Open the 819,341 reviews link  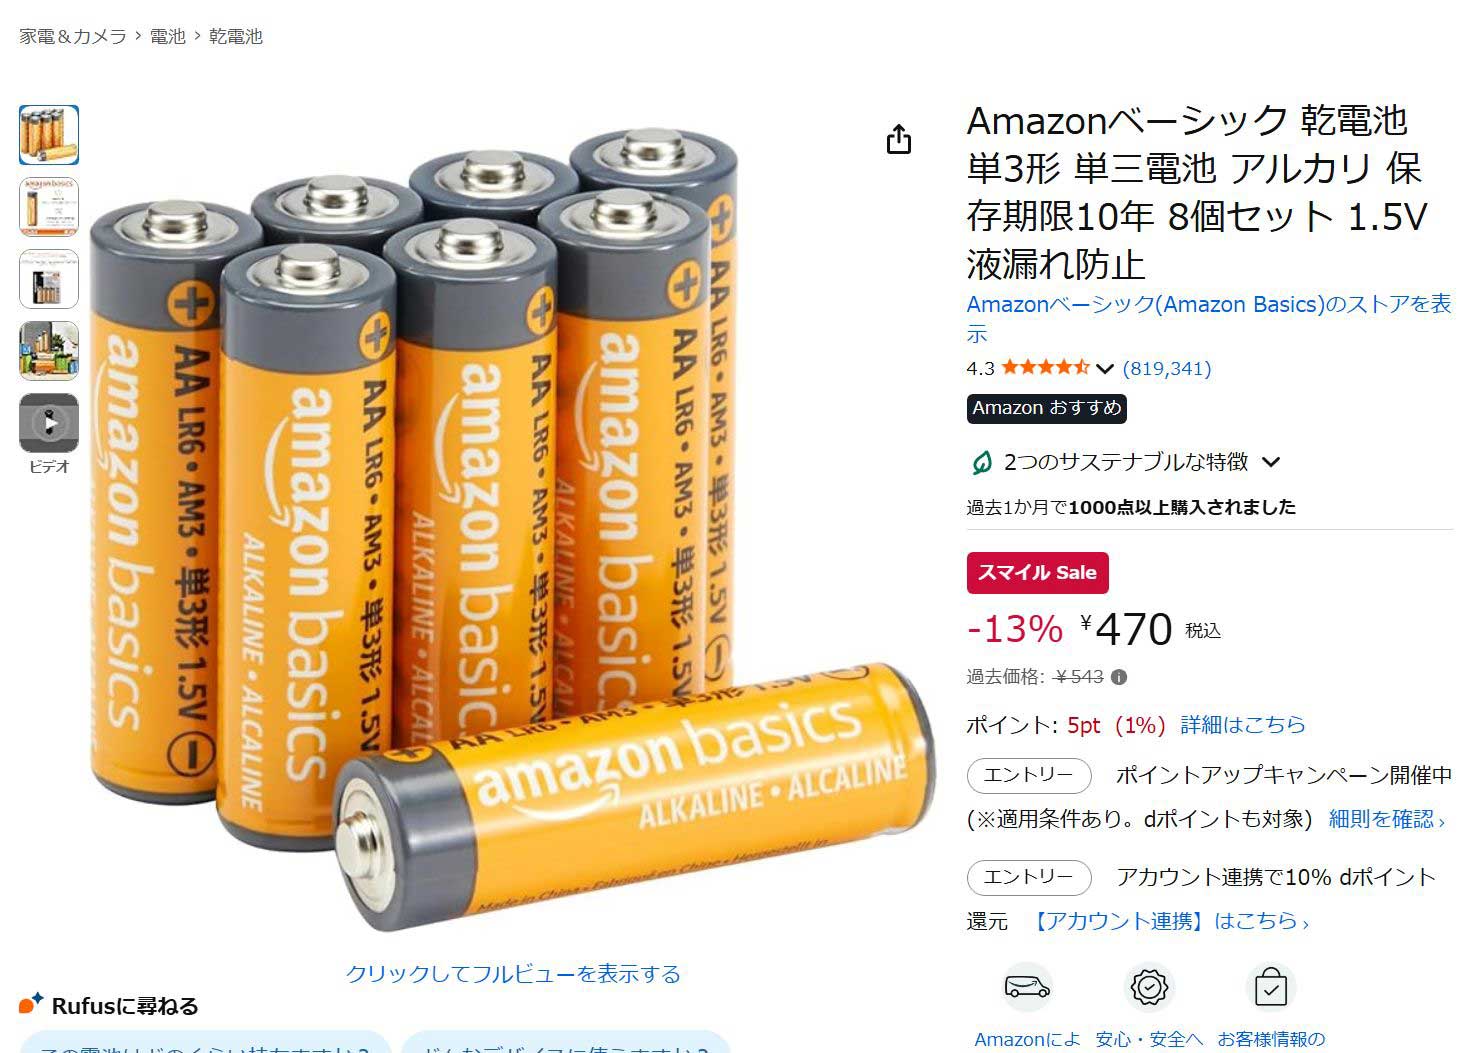point(1167,368)
